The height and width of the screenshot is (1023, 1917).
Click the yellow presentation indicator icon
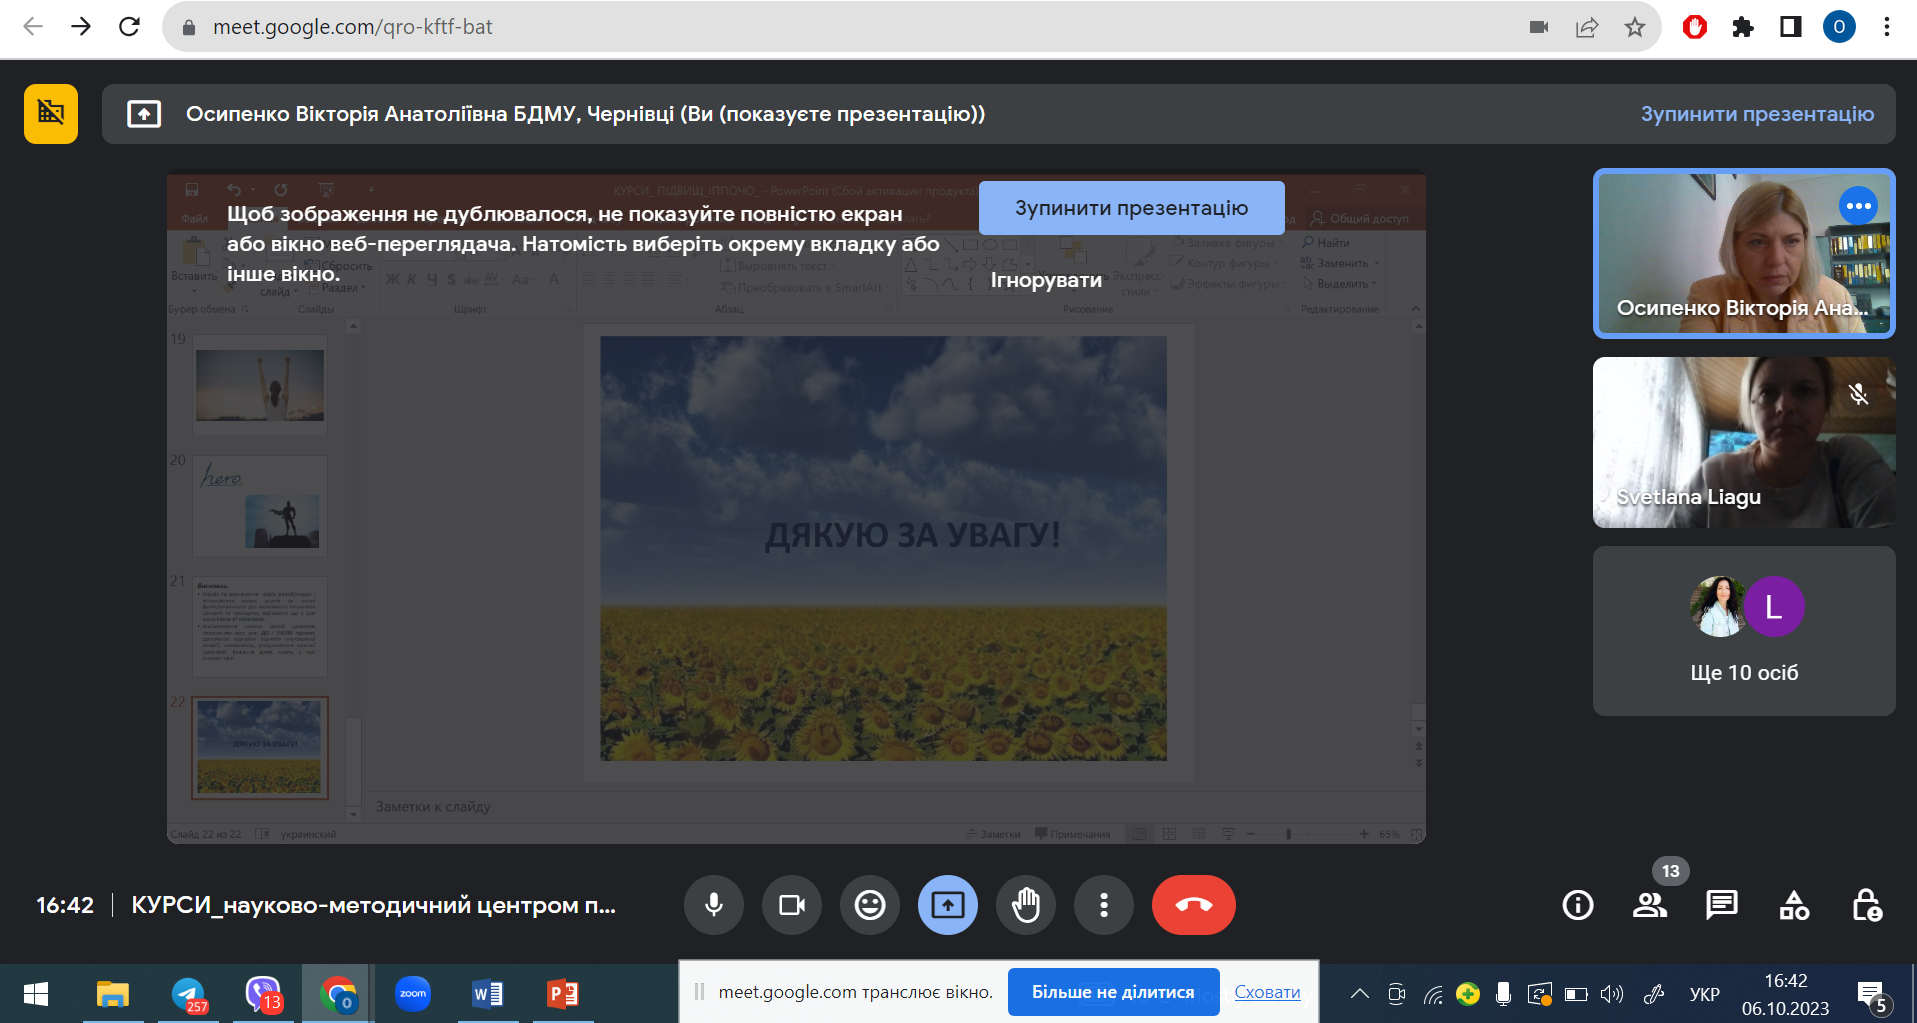pyautogui.click(x=51, y=114)
